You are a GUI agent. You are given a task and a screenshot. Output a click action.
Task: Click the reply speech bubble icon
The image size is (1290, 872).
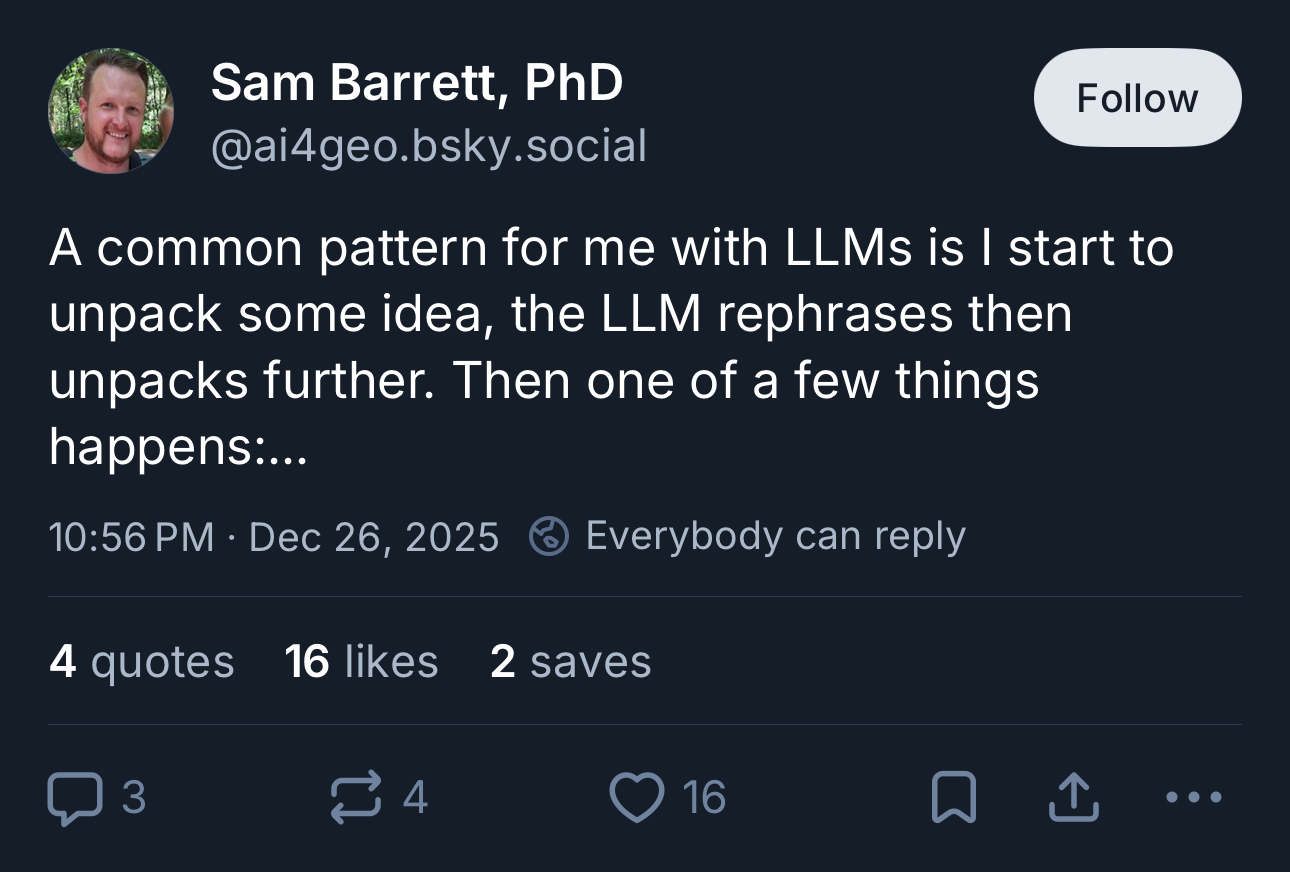(75, 798)
